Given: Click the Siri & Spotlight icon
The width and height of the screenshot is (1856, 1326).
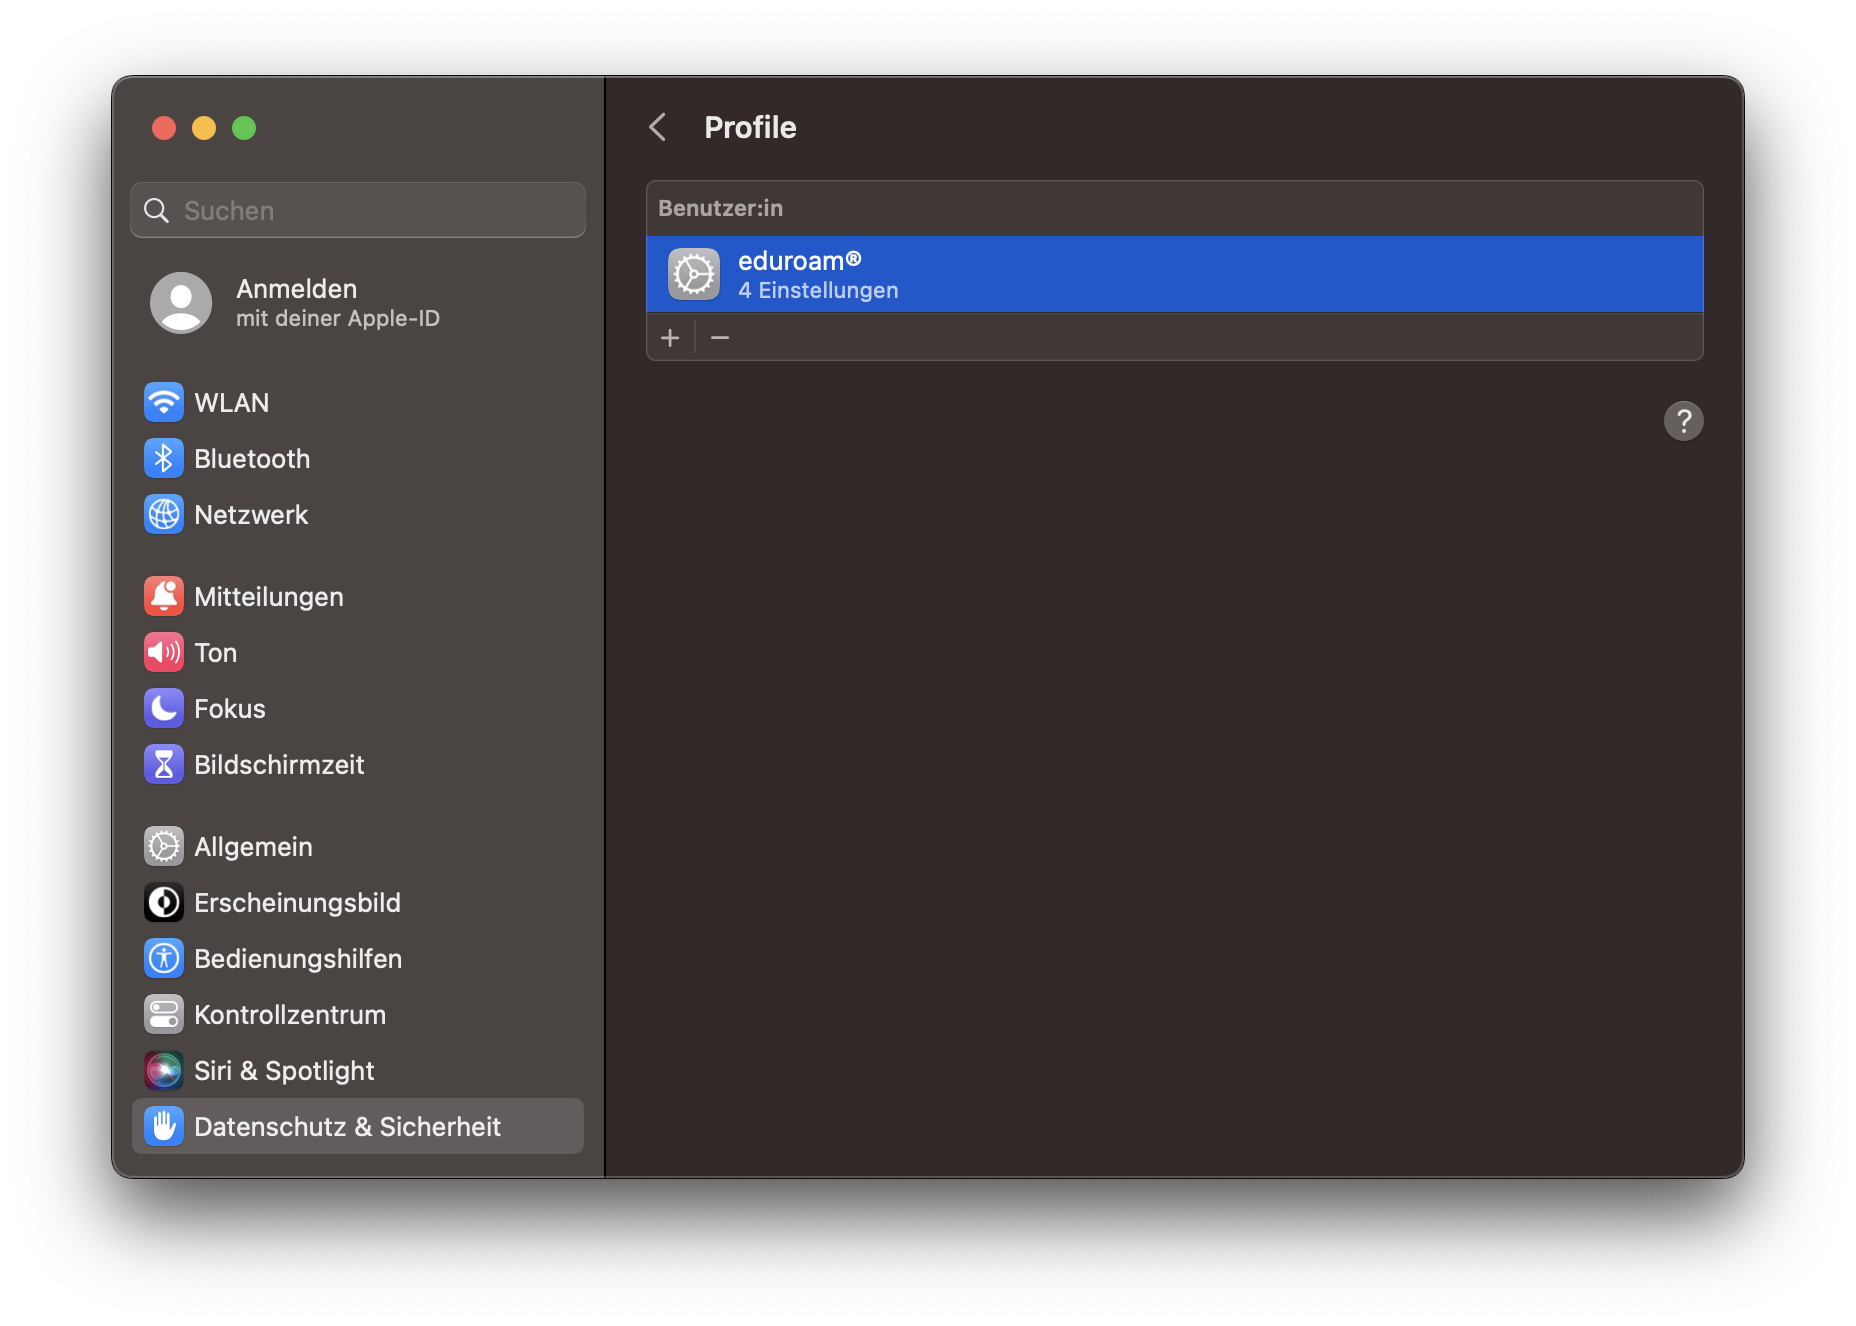Looking at the screenshot, I should [164, 1071].
